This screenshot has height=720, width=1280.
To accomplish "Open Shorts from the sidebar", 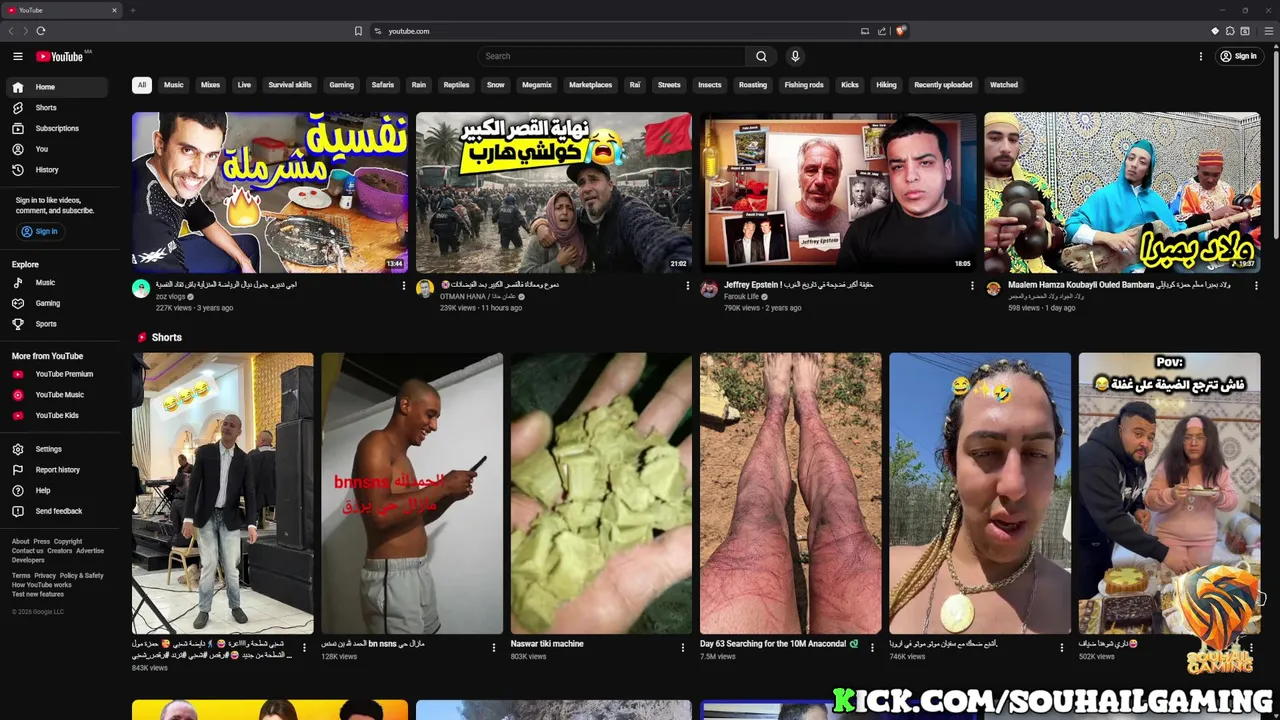I will pyautogui.click(x=56, y=108).
